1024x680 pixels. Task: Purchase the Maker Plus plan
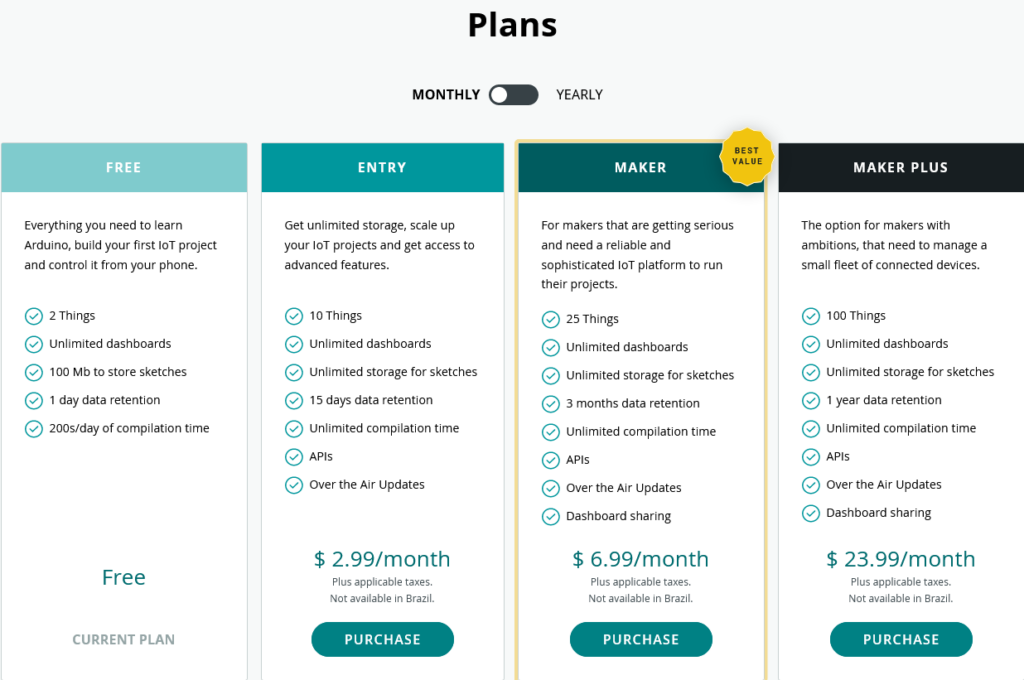pos(901,640)
